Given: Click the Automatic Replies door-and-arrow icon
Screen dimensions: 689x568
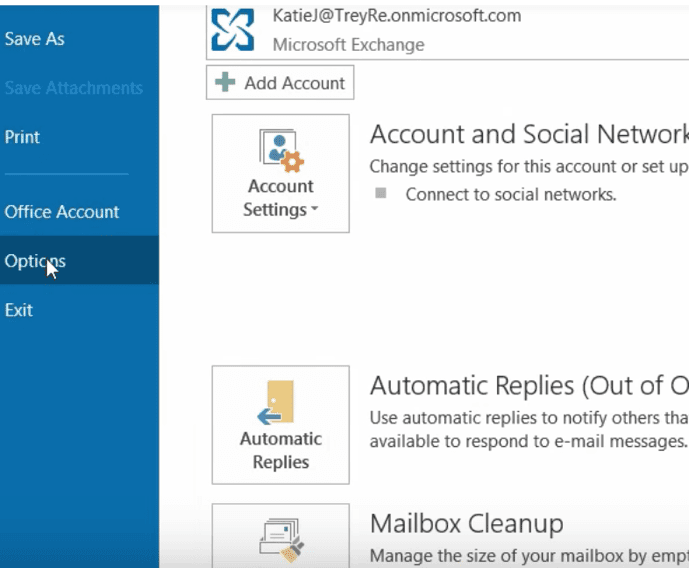Looking at the screenshot, I should pos(280,402).
